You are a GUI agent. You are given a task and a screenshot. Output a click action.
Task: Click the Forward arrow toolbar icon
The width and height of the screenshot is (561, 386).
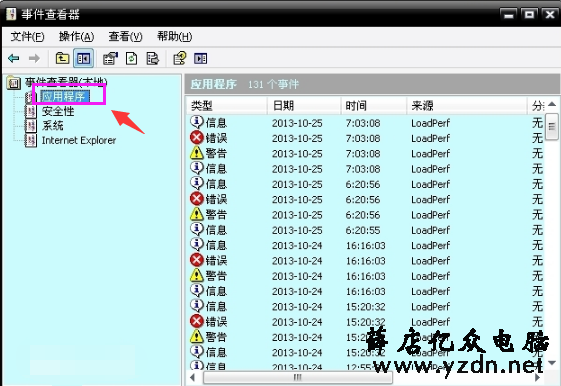pos(34,58)
